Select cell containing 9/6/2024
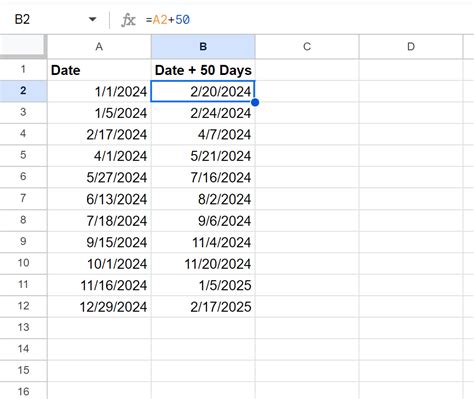The image size is (474, 399). click(203, 220)
